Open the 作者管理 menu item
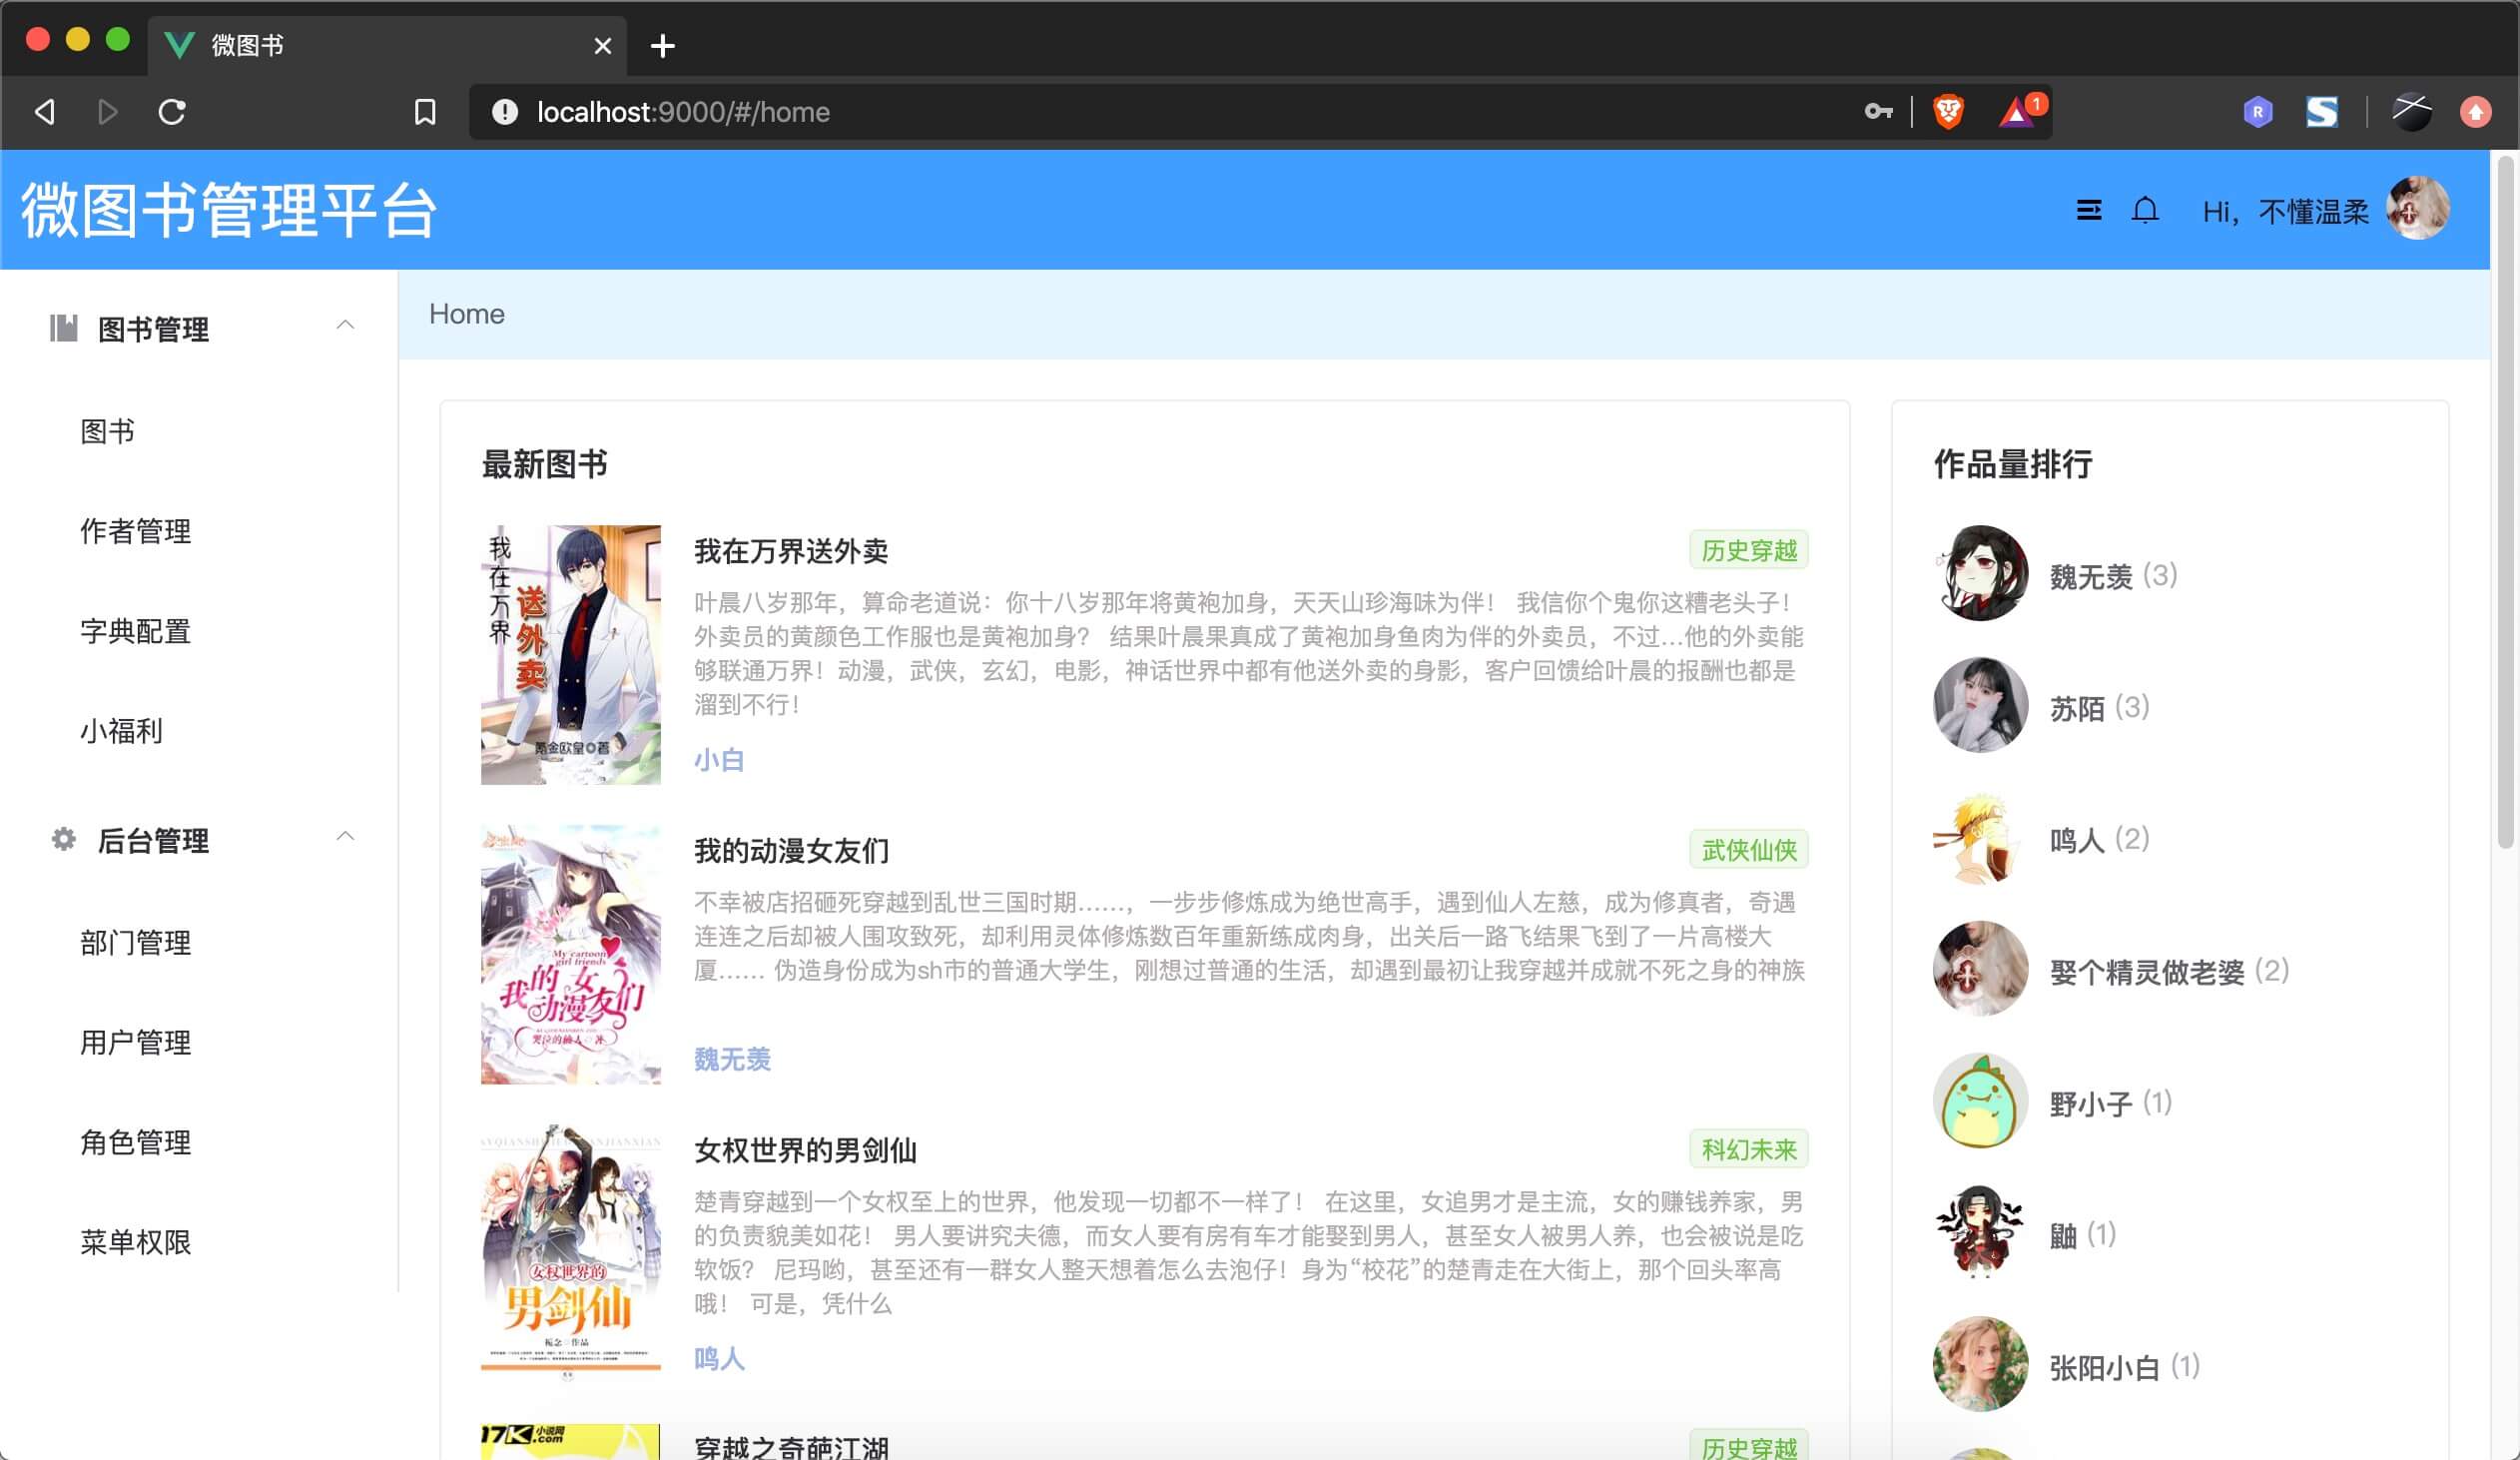The height and width of the screenshot is (1460, 2520). pyautogui.click(x=136, y=531)
